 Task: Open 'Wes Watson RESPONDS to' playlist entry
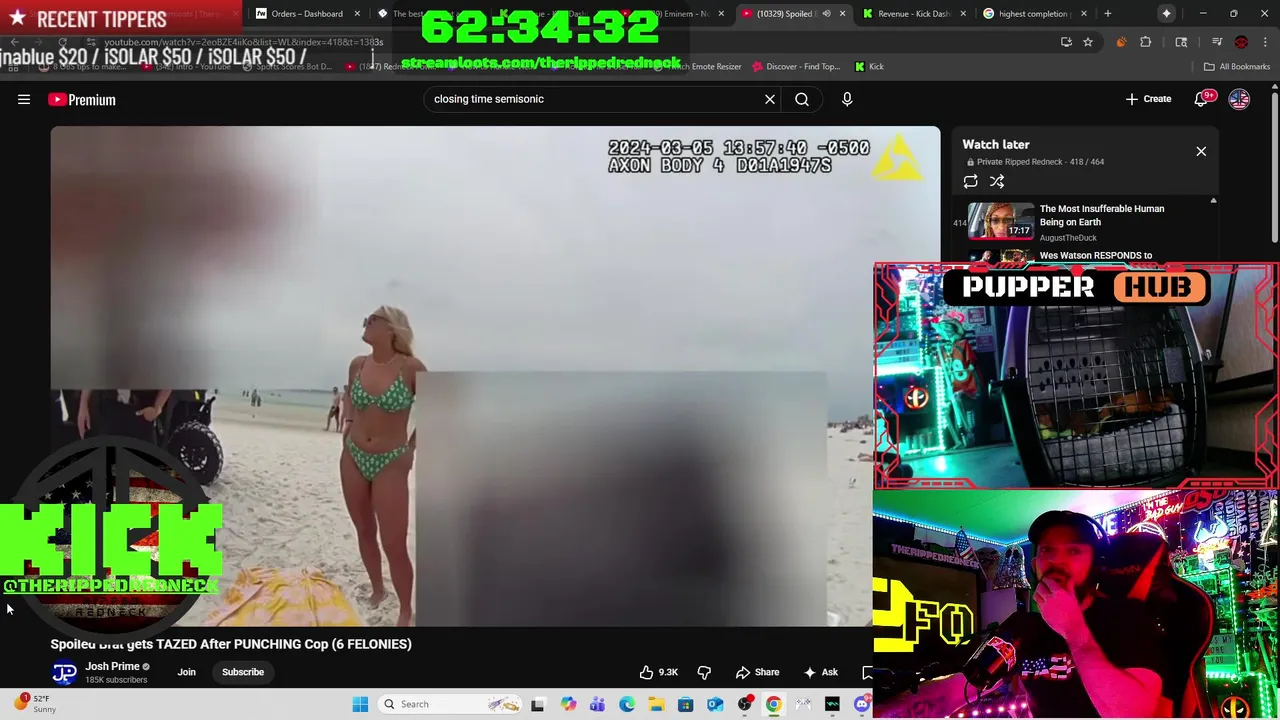[1096, 256]
